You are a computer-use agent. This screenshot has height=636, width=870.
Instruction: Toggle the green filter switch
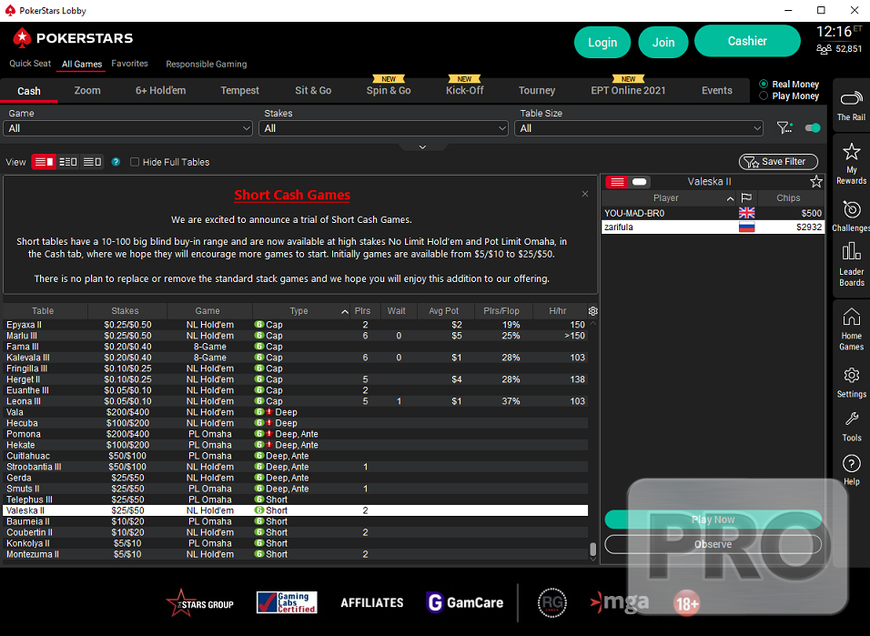click(x=812, y=128)
